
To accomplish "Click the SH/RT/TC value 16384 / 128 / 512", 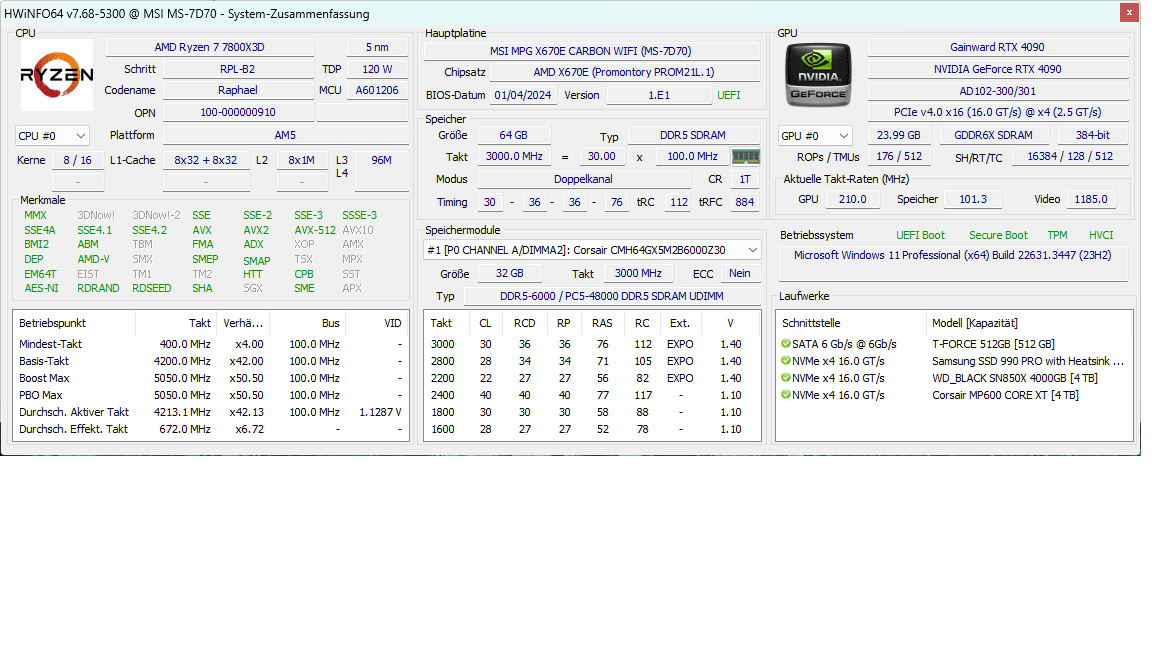I will click(x=1070, y=156).
